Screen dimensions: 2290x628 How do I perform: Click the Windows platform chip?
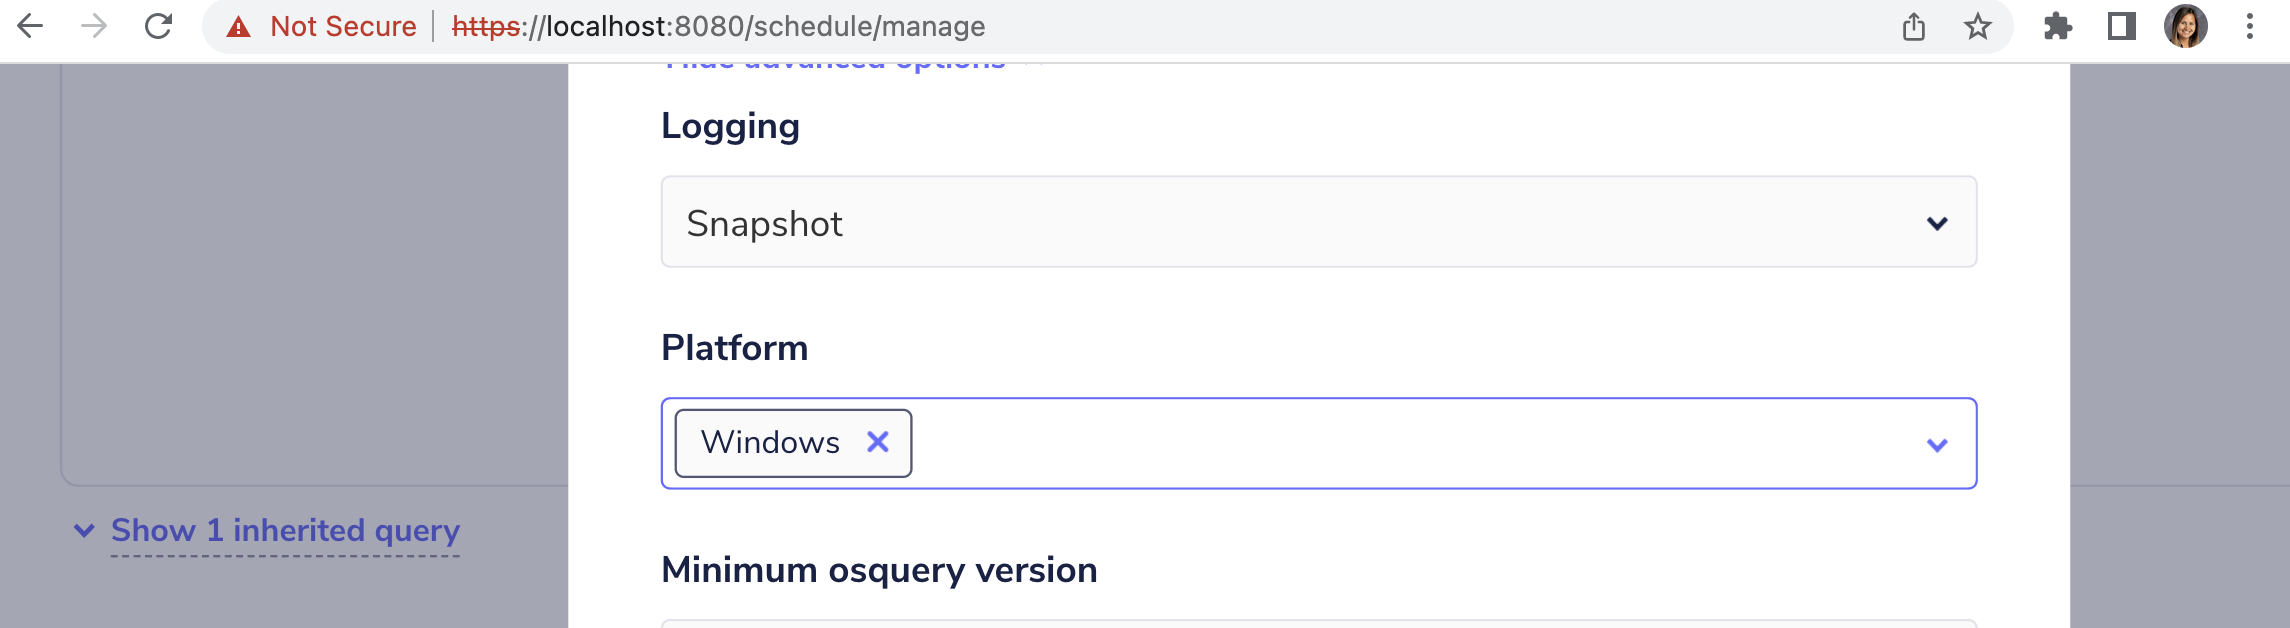[770, 442]
